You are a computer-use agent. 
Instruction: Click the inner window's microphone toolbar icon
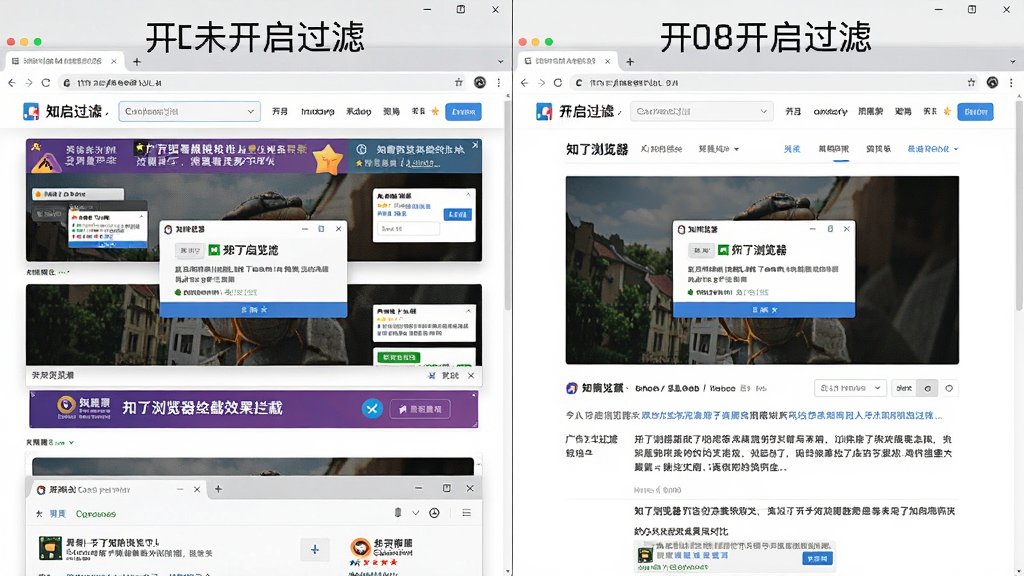pyautogui.click(x=398, y=513)
